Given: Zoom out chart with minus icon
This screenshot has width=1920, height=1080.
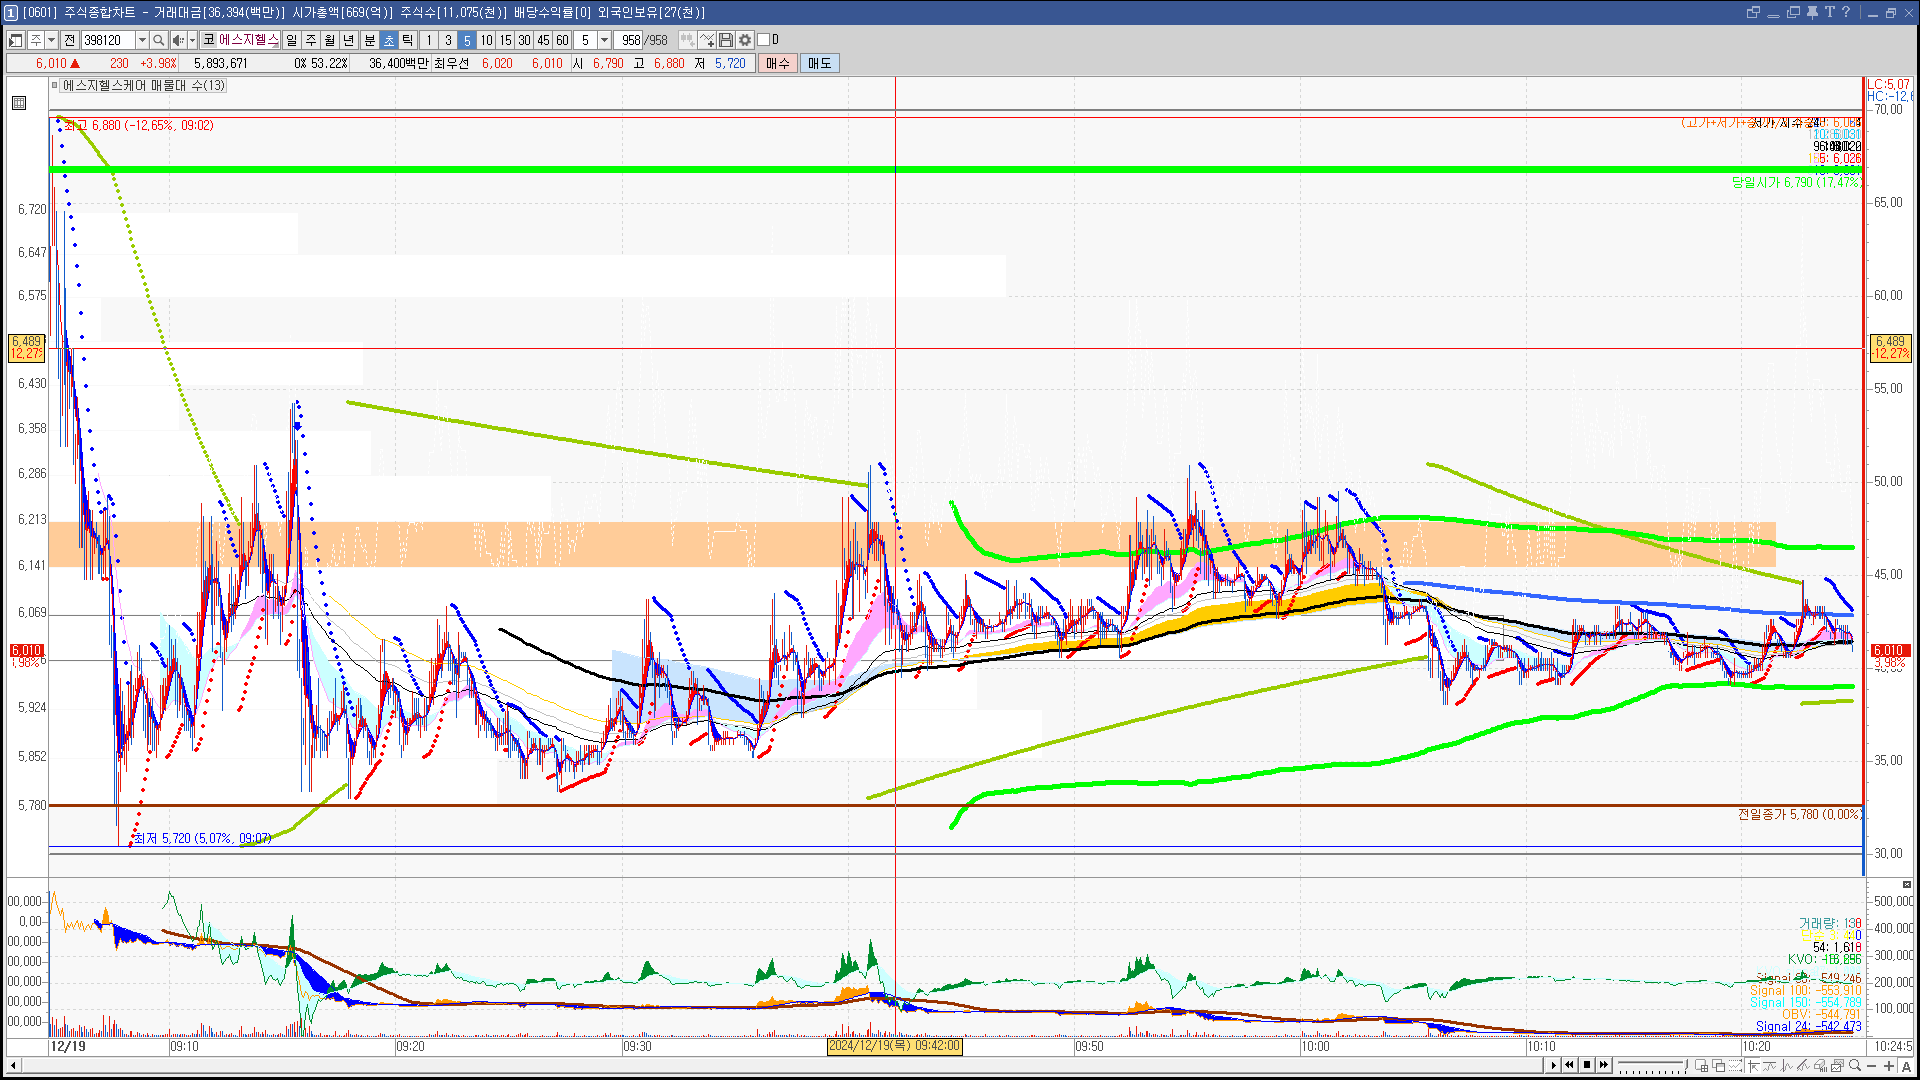Looking at the screenshot, I should point(1872,1066).
